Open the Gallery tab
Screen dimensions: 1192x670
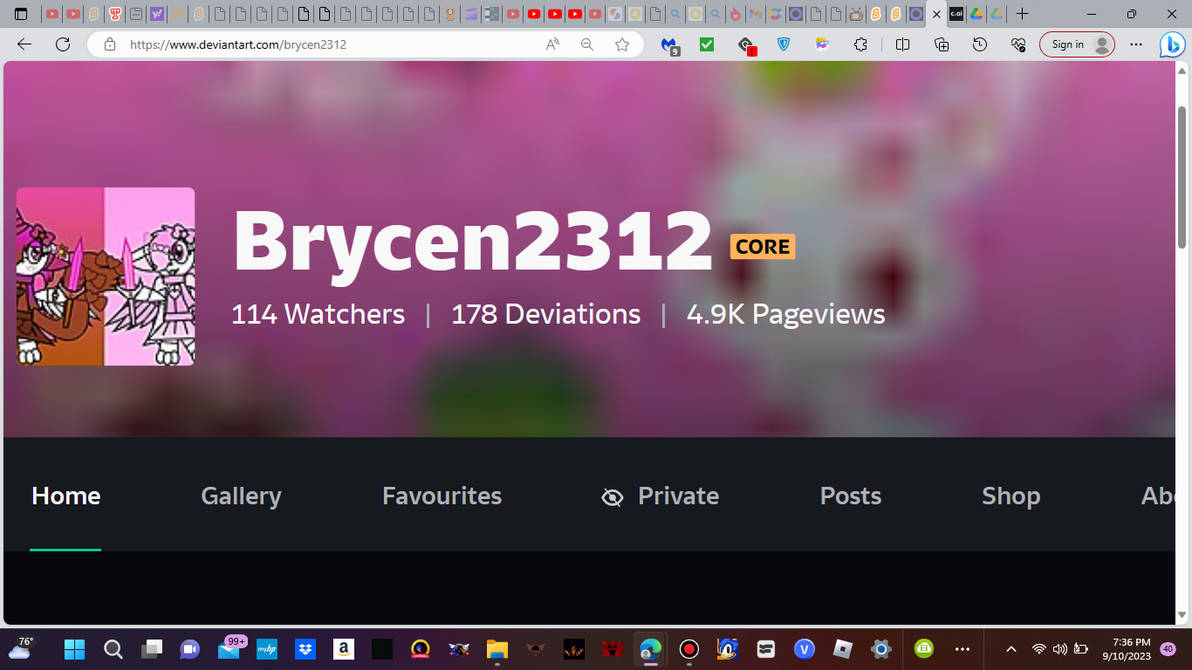coord(241,496)
